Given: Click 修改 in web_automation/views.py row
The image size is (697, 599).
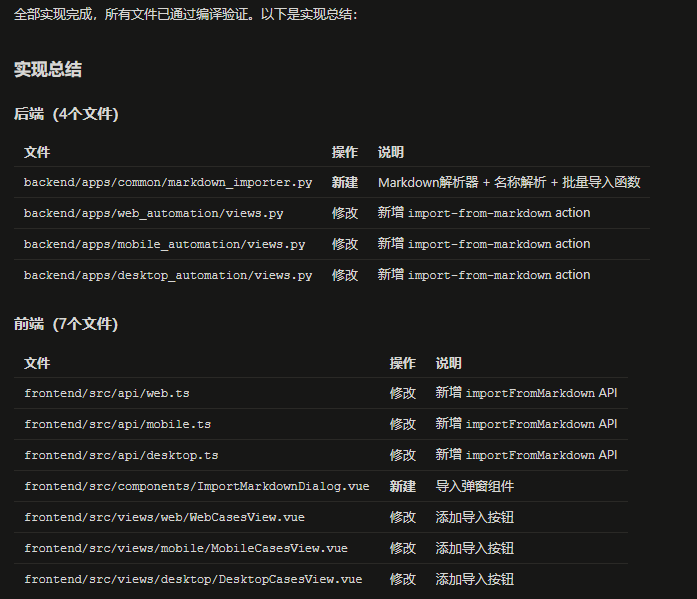Looking at the screenshot, I should pos(345,213).
